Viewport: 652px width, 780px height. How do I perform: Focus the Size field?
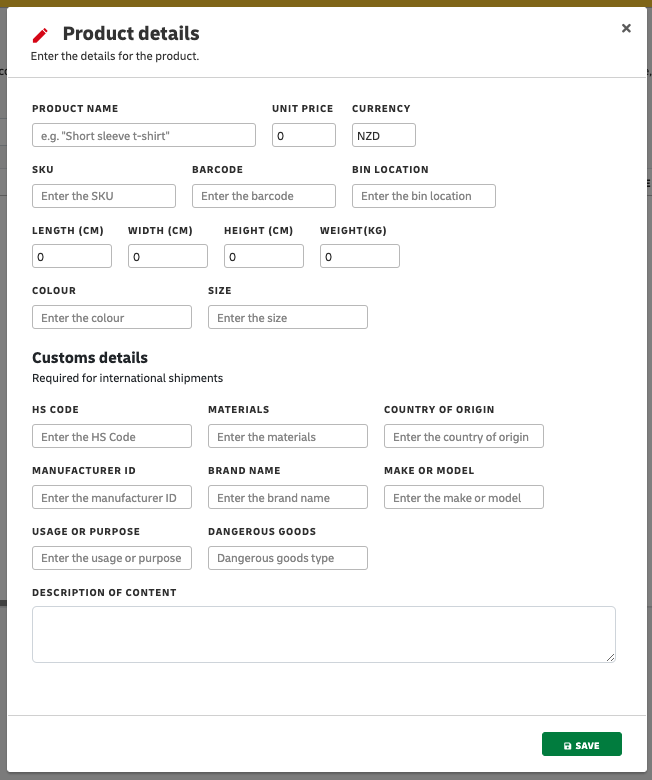(x=287, y=317)
